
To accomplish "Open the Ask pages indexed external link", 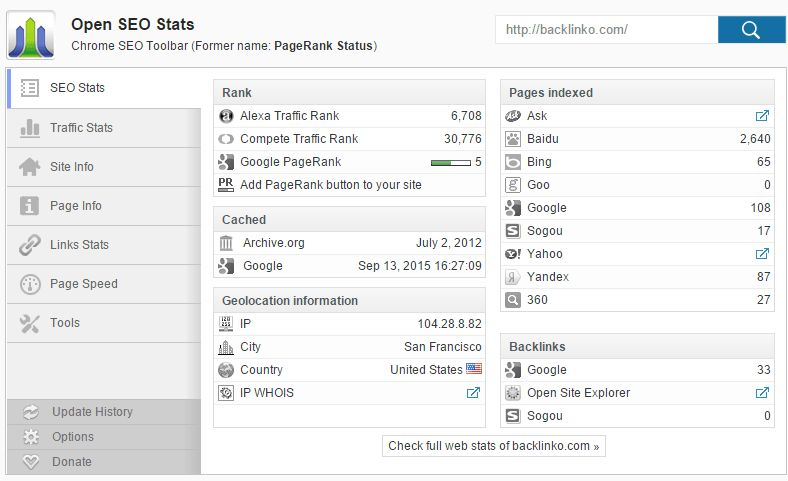I will [x=762, y=116].
